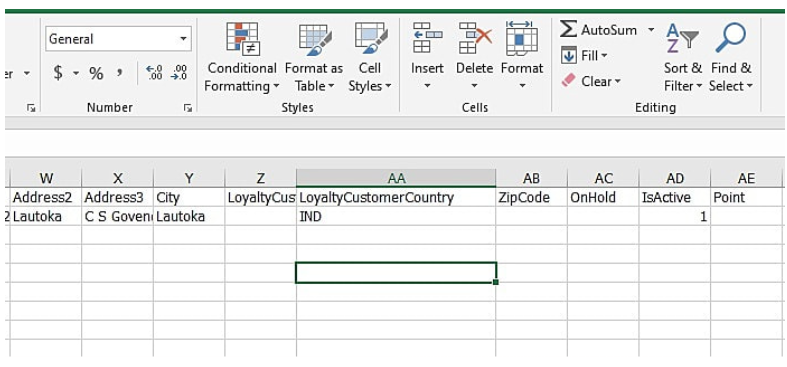Click the Delete cells icon
Screen dimensions: 787x367
474,38
